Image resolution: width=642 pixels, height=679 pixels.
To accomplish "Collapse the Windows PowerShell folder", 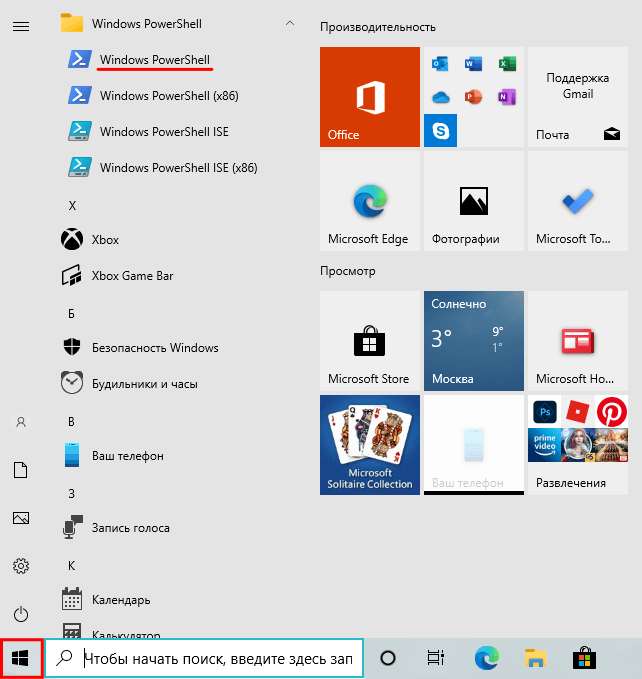I will (x=289, y=22).
